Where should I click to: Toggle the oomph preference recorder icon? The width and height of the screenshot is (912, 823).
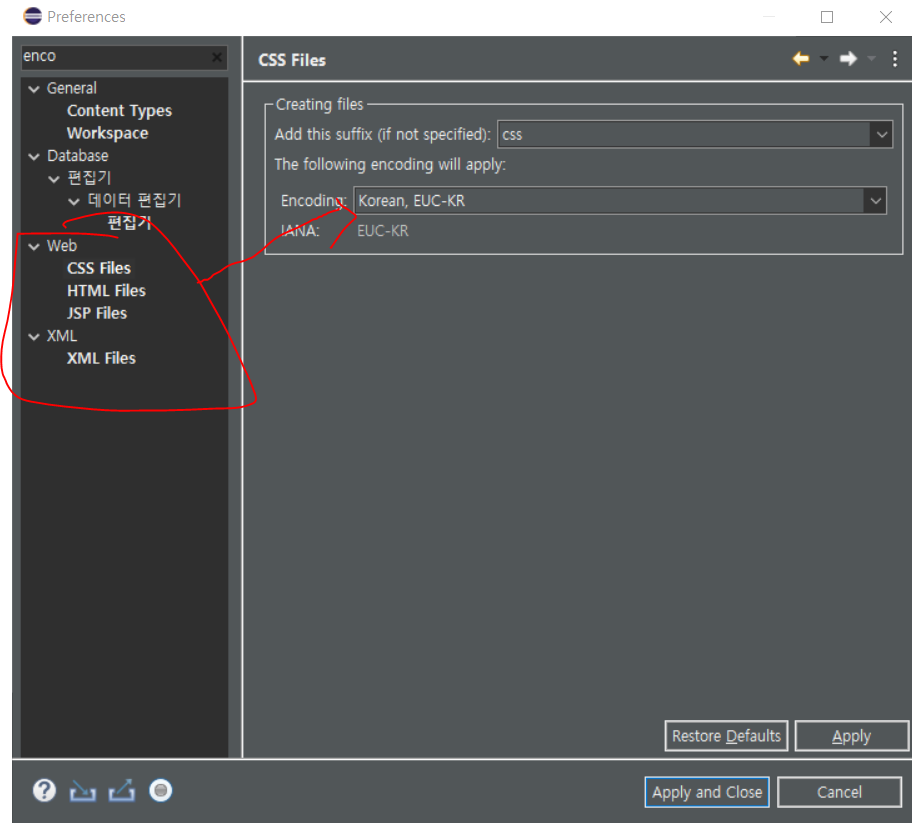click(x=161, y=790)
